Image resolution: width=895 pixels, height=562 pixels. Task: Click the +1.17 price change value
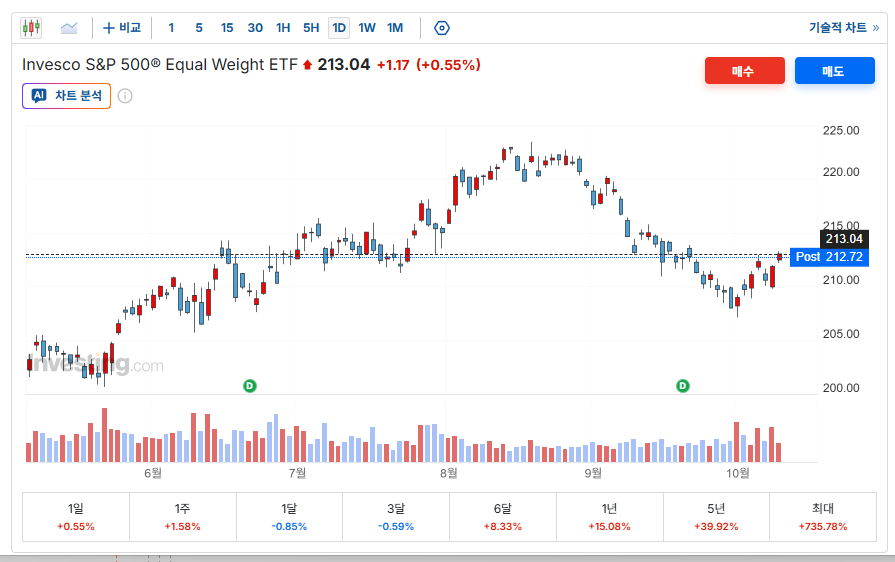pyautogui.click(x=393, y=65)
